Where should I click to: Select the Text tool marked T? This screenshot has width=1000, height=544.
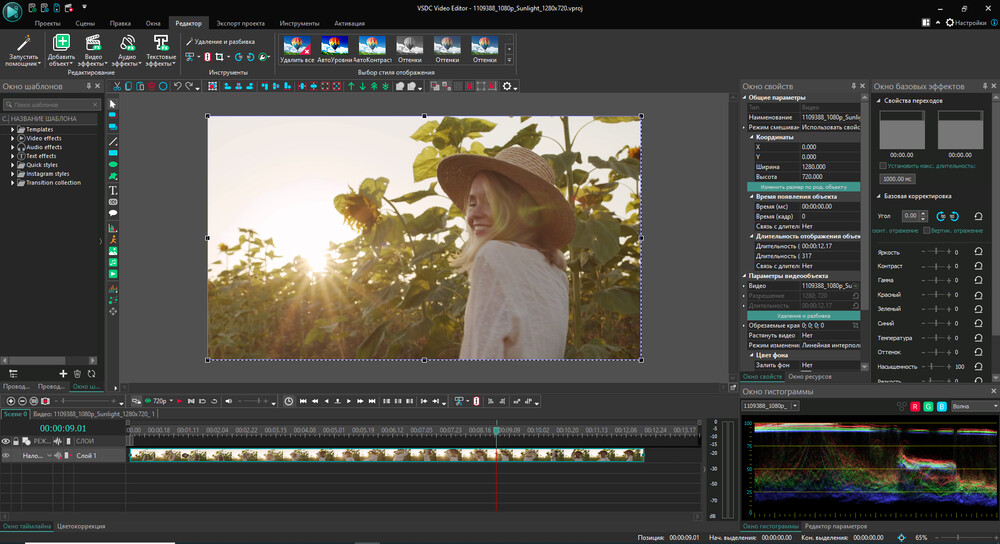click(x=113, y=190)
